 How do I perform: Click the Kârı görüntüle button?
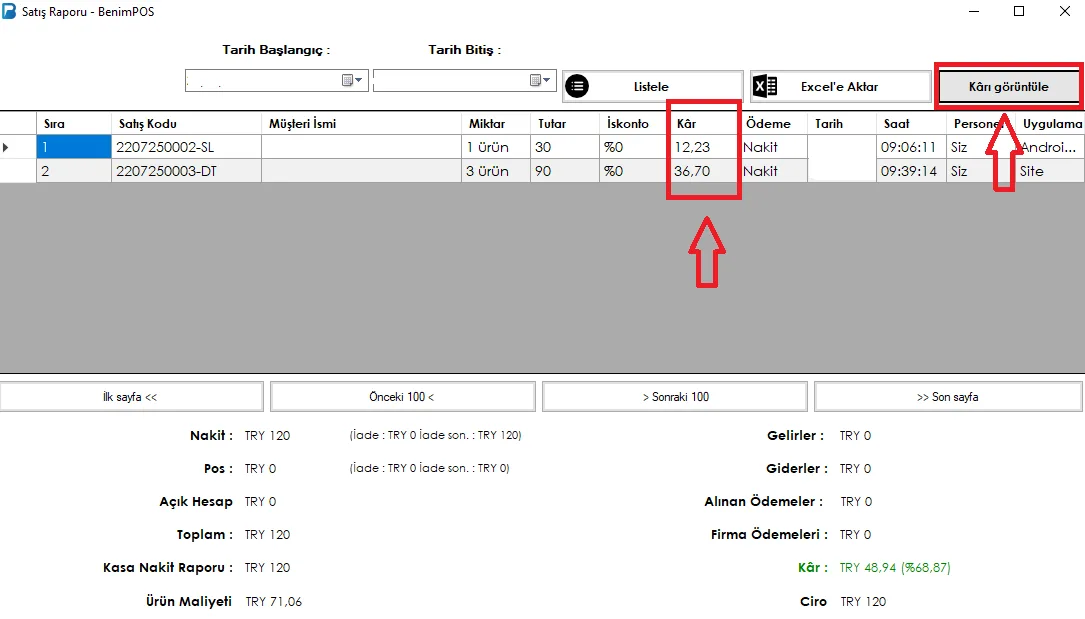(x=1008, y=86)
